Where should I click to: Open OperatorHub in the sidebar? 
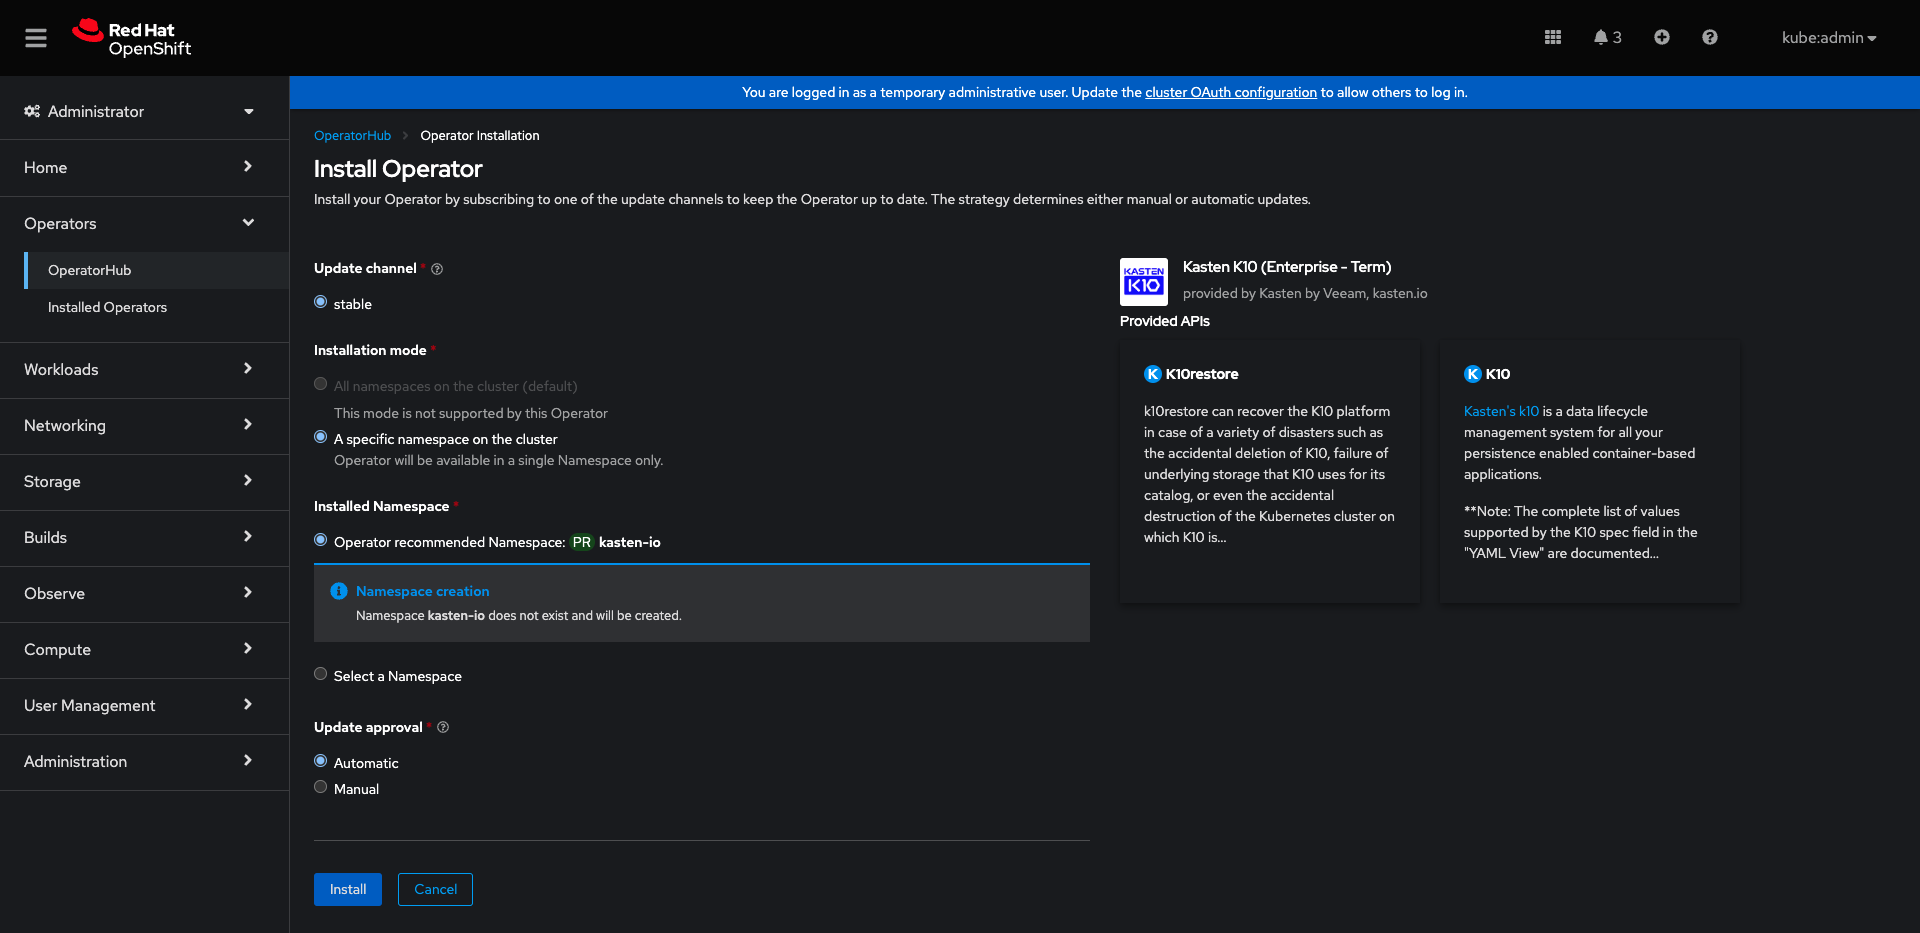157,270
